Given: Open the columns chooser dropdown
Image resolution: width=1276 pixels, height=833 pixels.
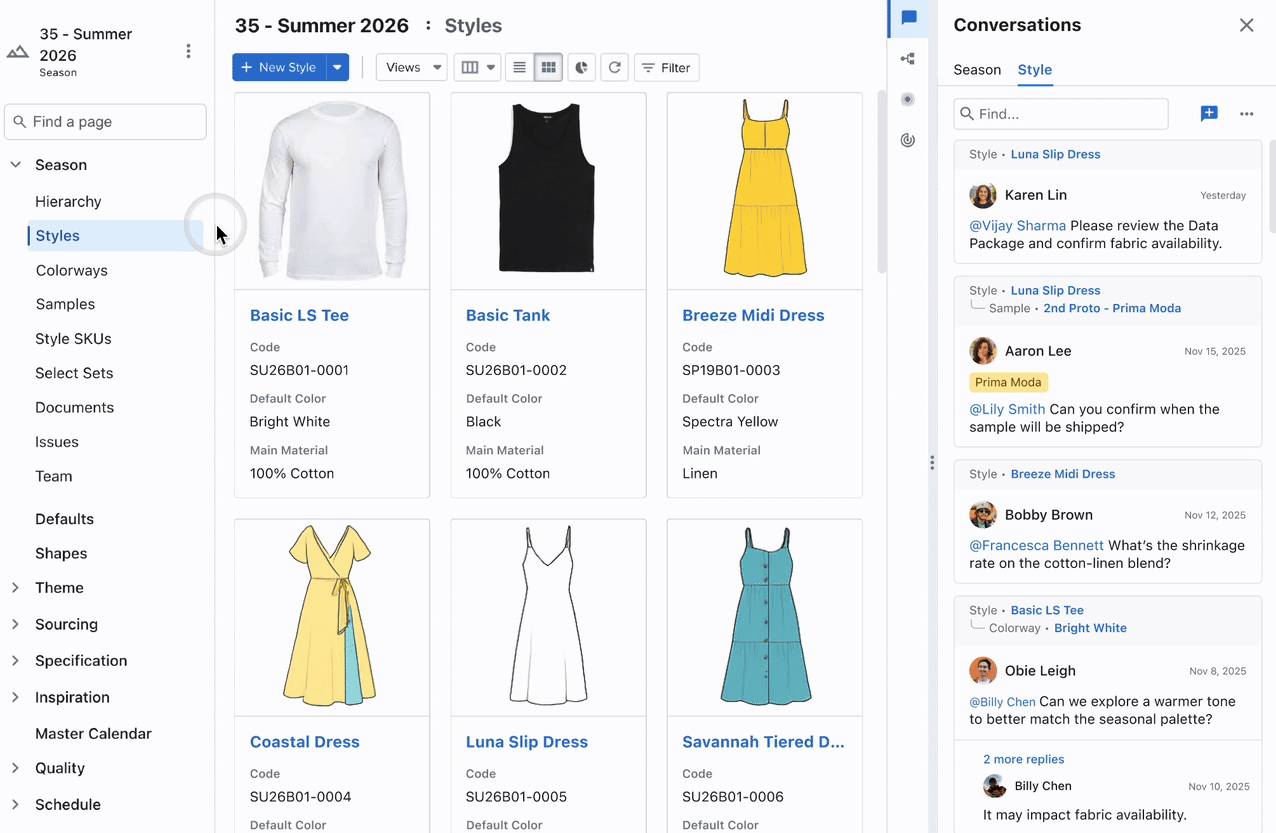Looking at the screenshot, I should pos(476,68).
